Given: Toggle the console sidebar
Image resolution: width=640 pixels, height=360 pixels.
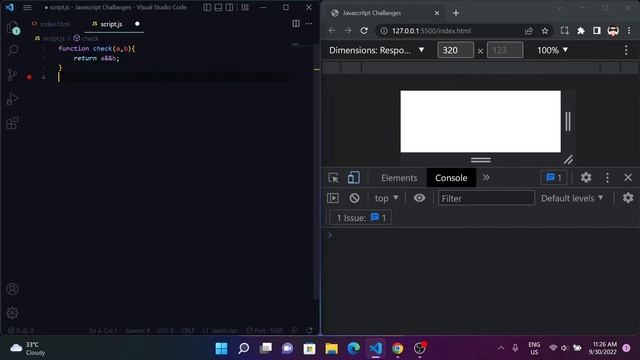Looking at the screenshot, I should point(333,198).
